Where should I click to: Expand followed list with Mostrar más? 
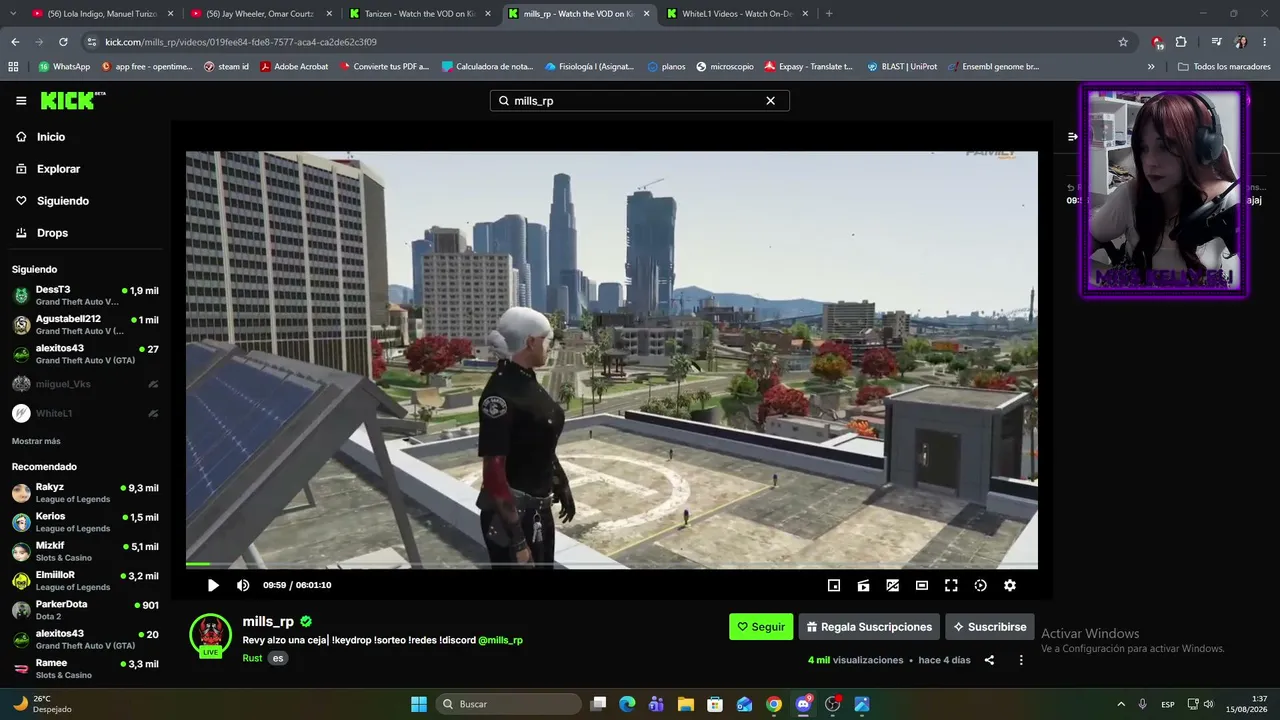point(36,441)
